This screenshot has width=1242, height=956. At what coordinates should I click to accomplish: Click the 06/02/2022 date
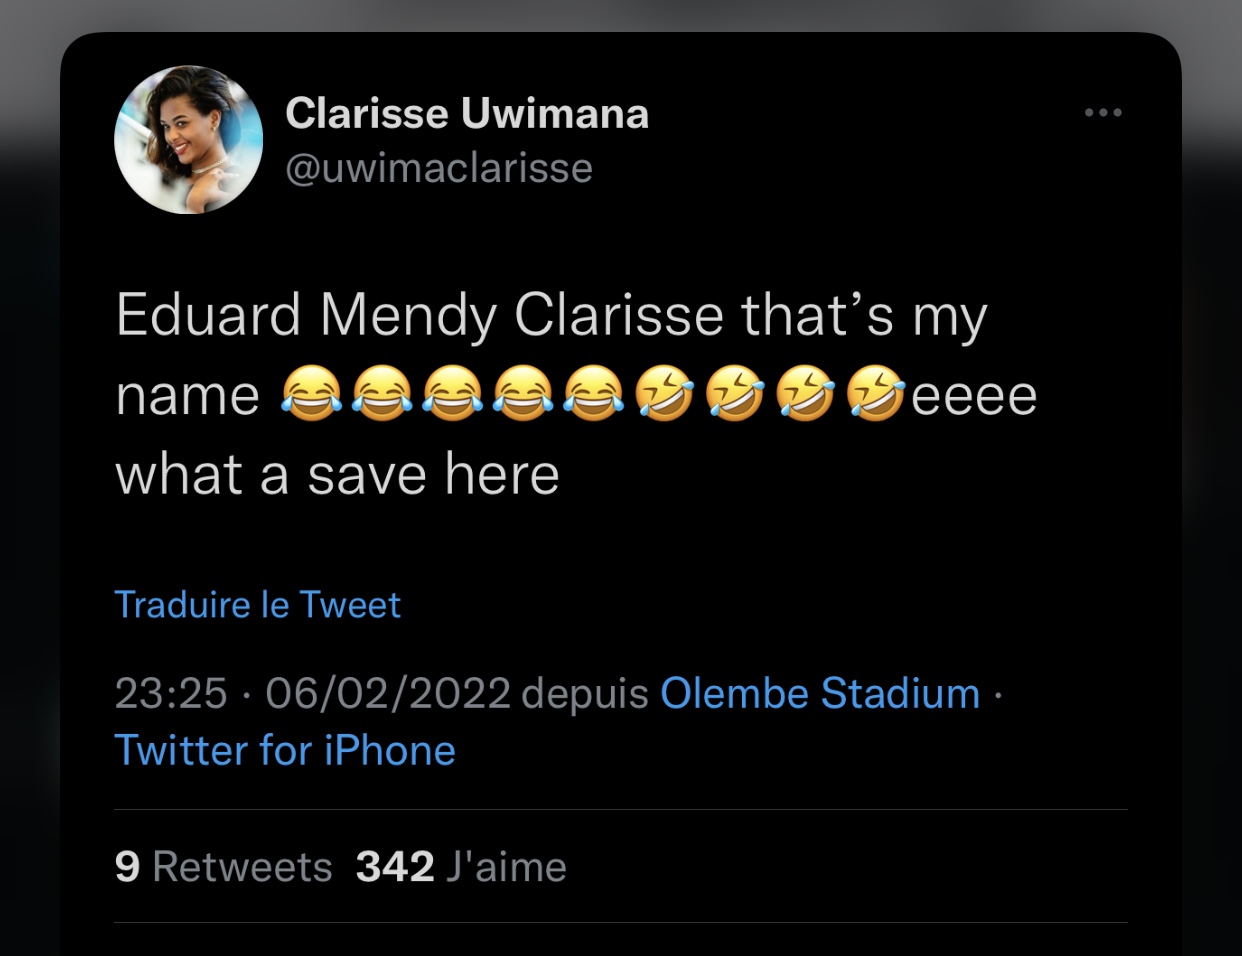click(x=388, y=693)
